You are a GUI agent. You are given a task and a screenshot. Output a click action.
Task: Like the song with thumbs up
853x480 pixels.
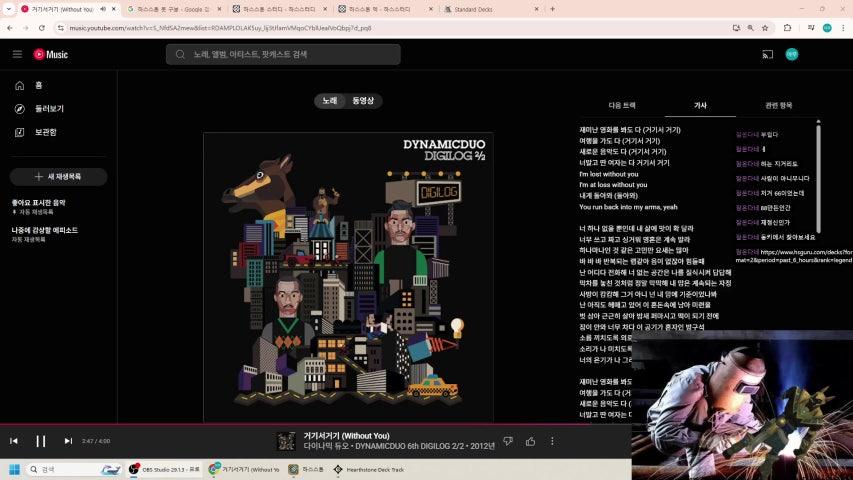coord(530,441)
